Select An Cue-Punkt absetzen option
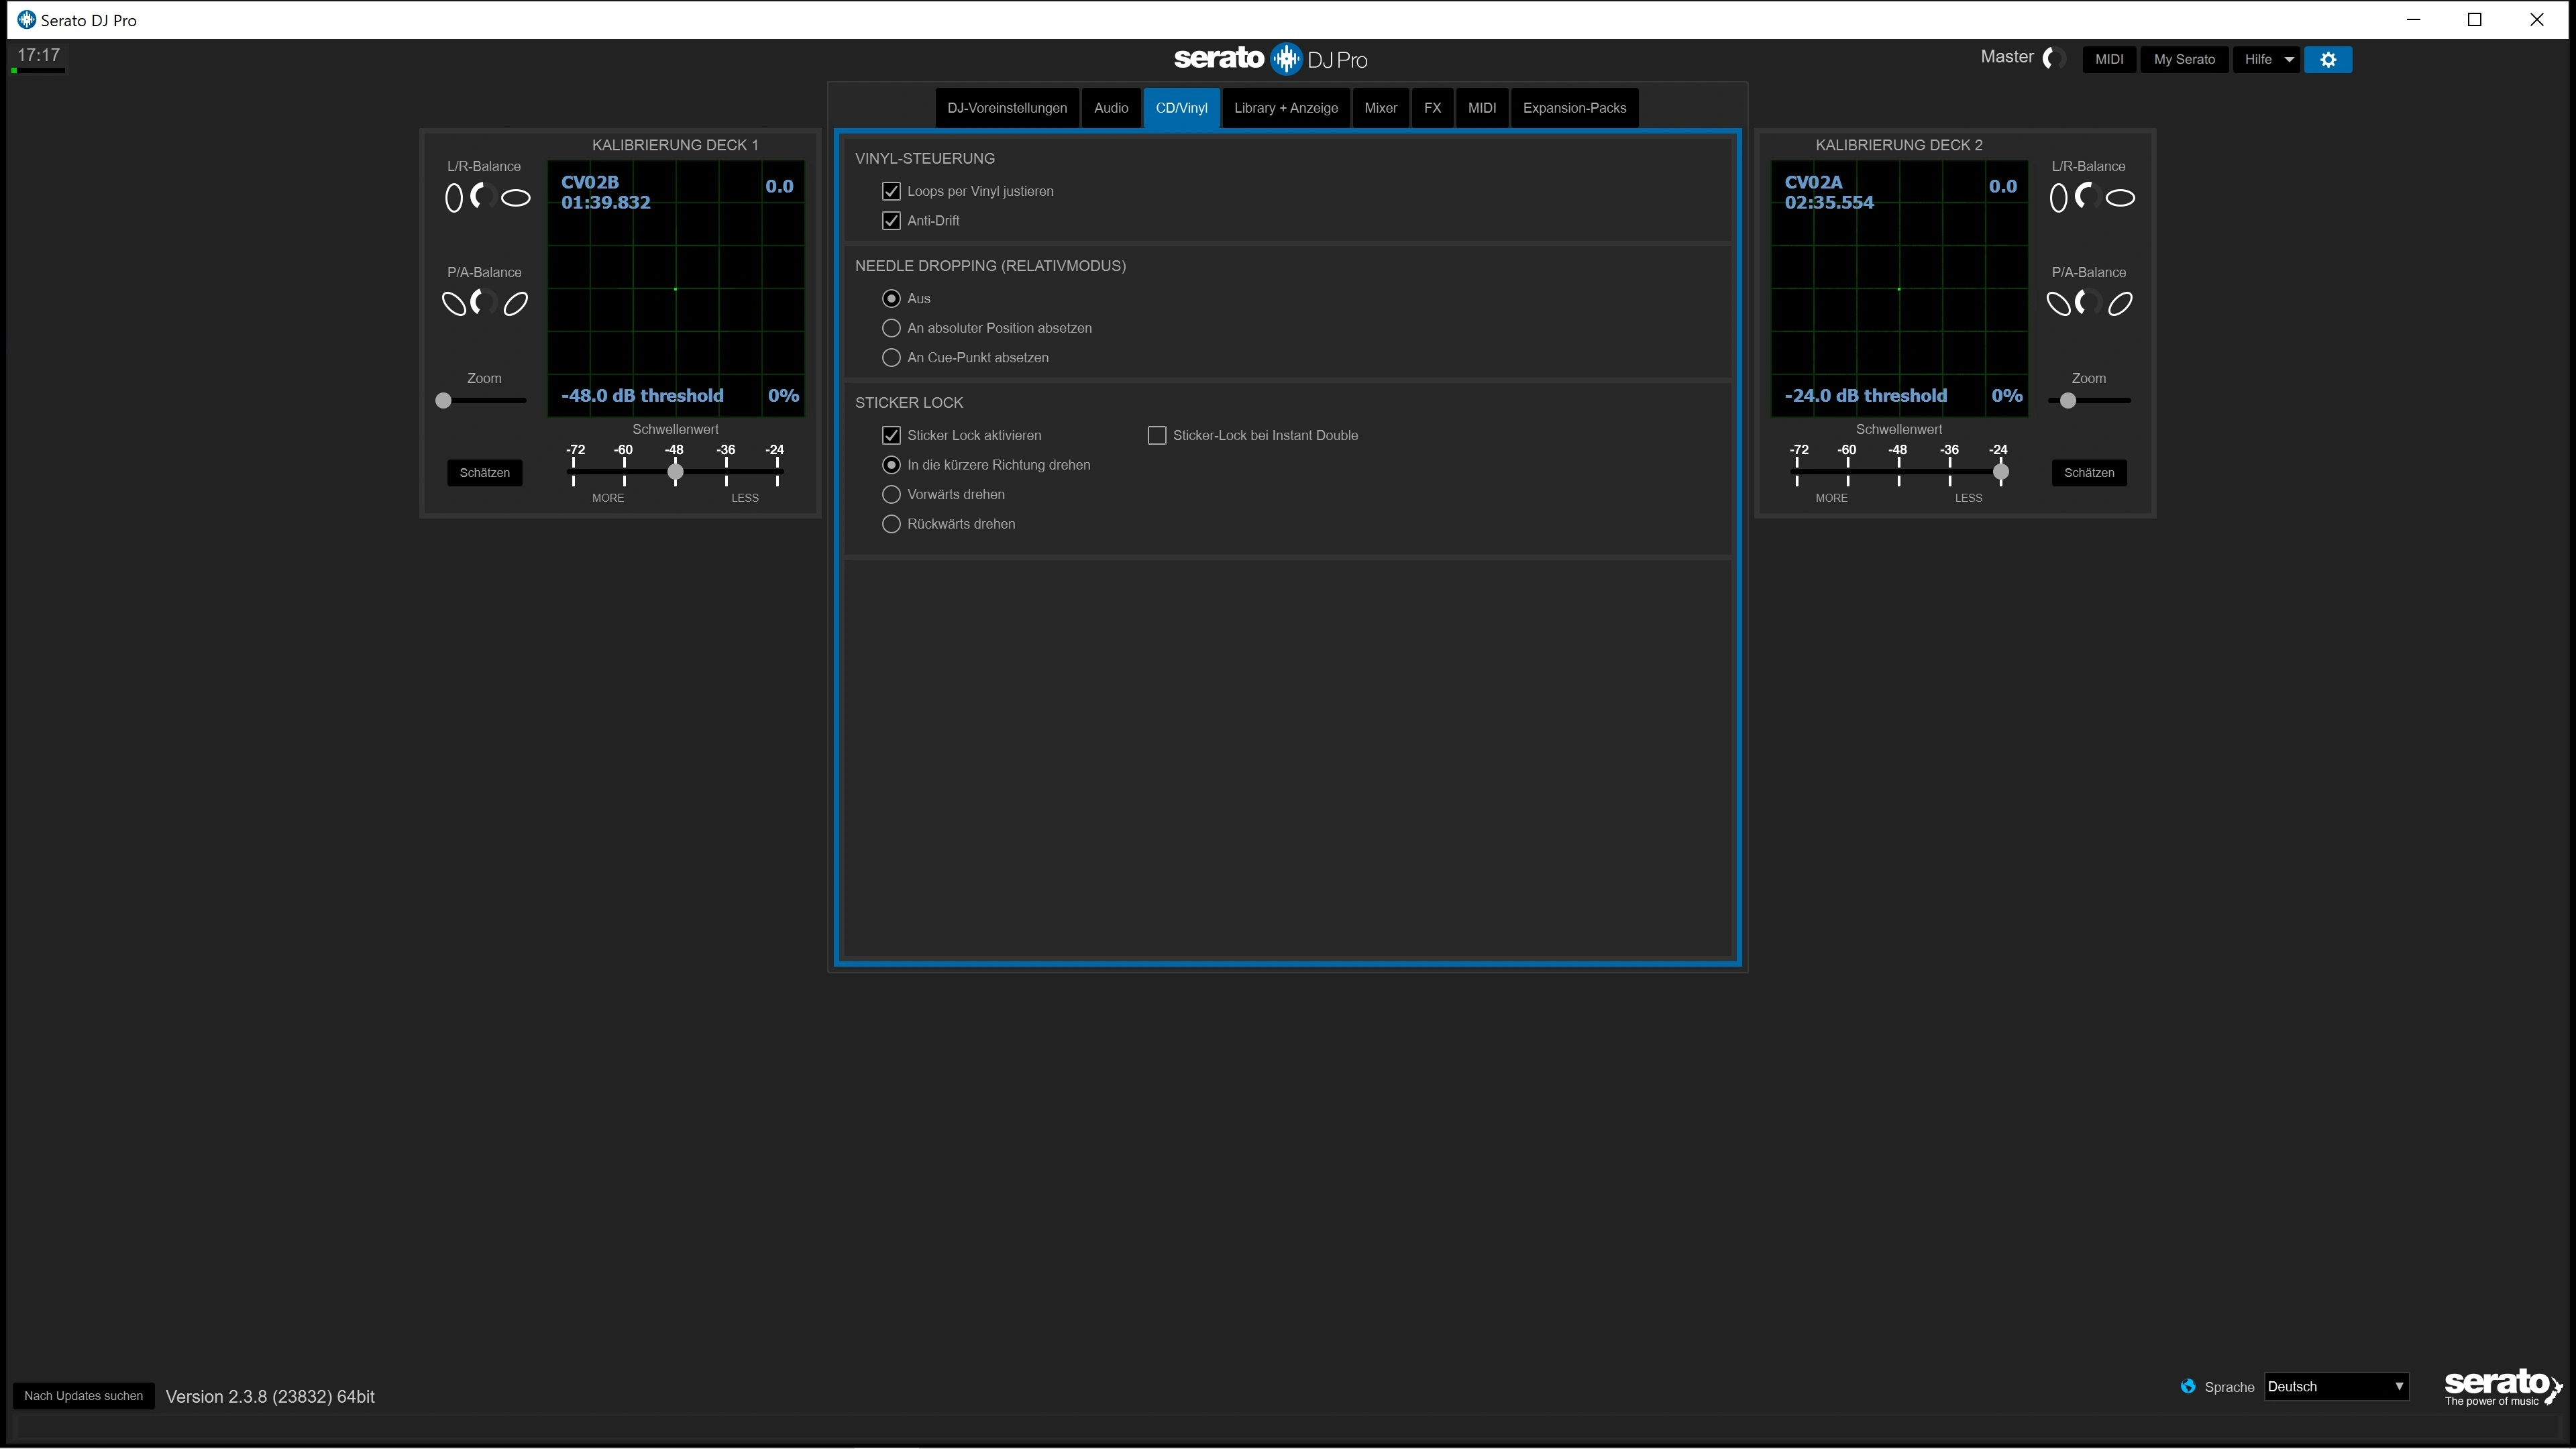The image size is (2576, 1449). point(891,357)
